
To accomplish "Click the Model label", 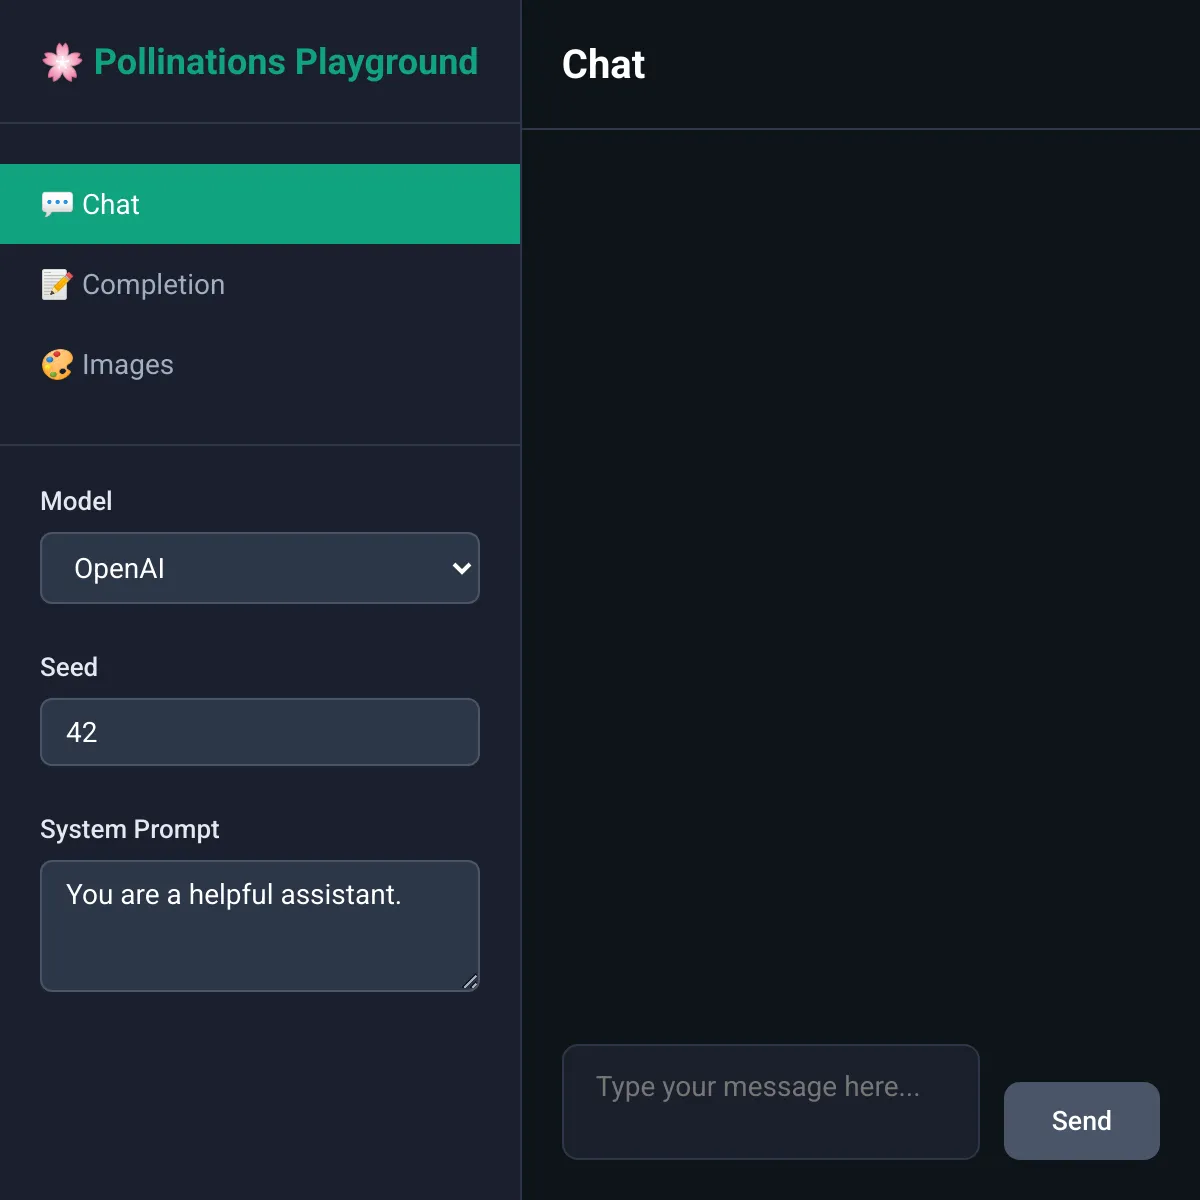I will tap(76, 501).
